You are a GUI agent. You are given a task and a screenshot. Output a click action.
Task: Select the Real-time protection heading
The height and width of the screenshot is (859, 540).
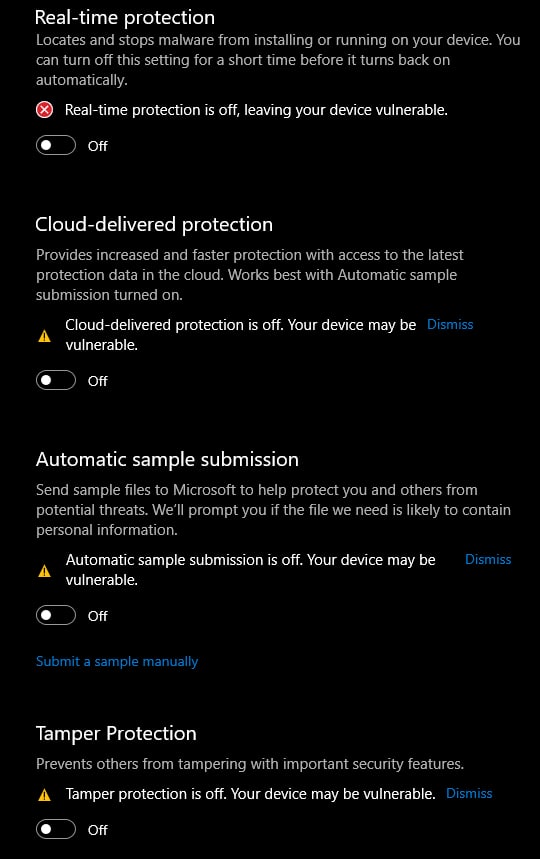125,18
